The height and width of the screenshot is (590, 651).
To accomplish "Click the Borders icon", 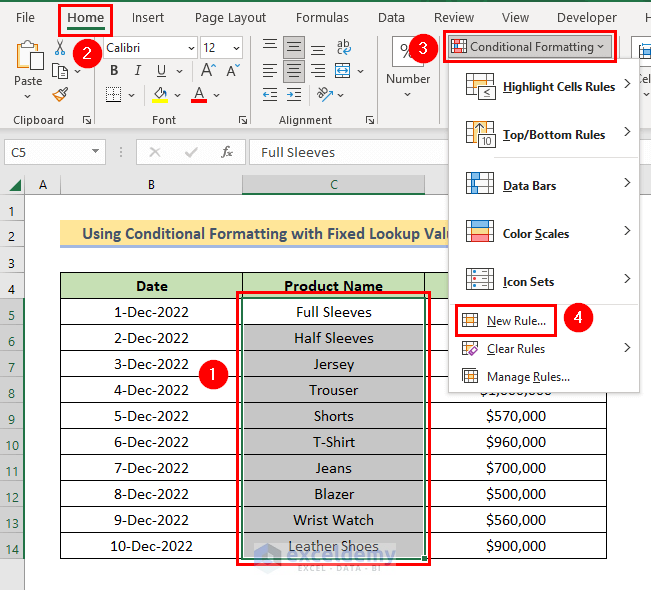I will pos(113,95).
